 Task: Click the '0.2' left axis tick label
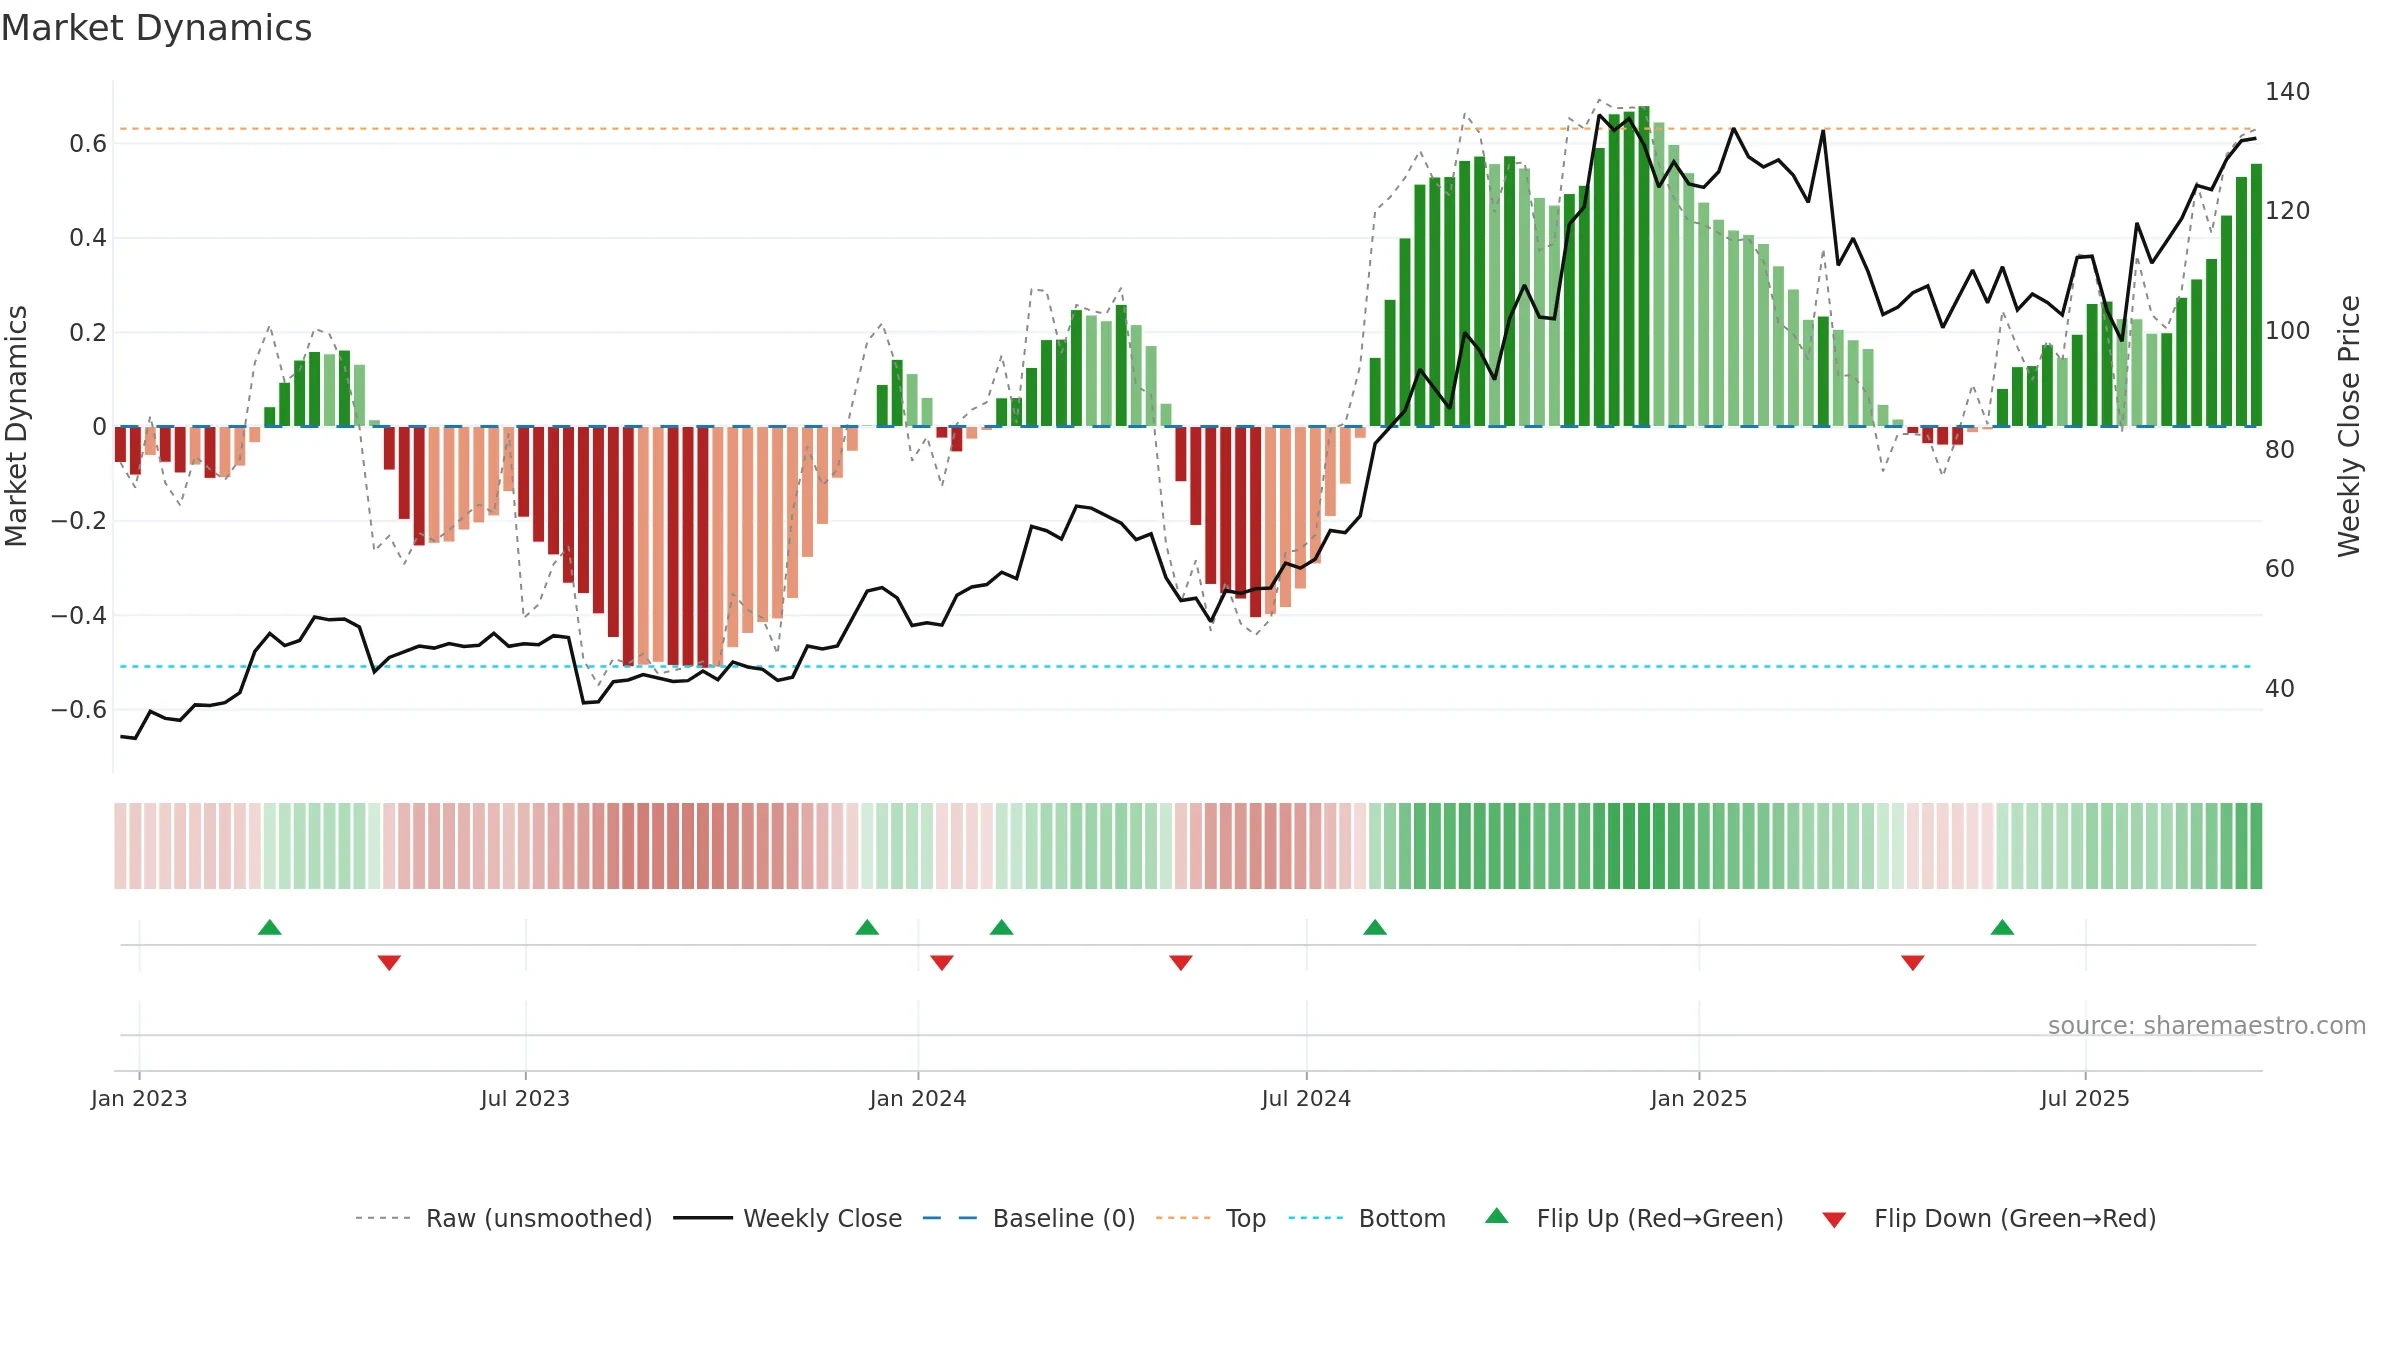coord(88,332)
